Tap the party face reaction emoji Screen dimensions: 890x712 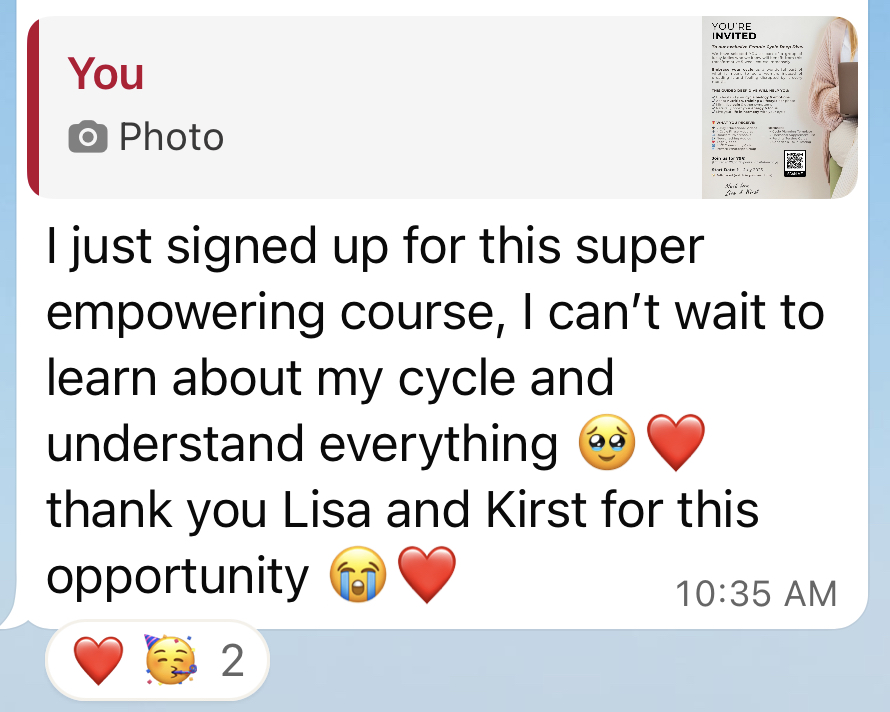171,661
